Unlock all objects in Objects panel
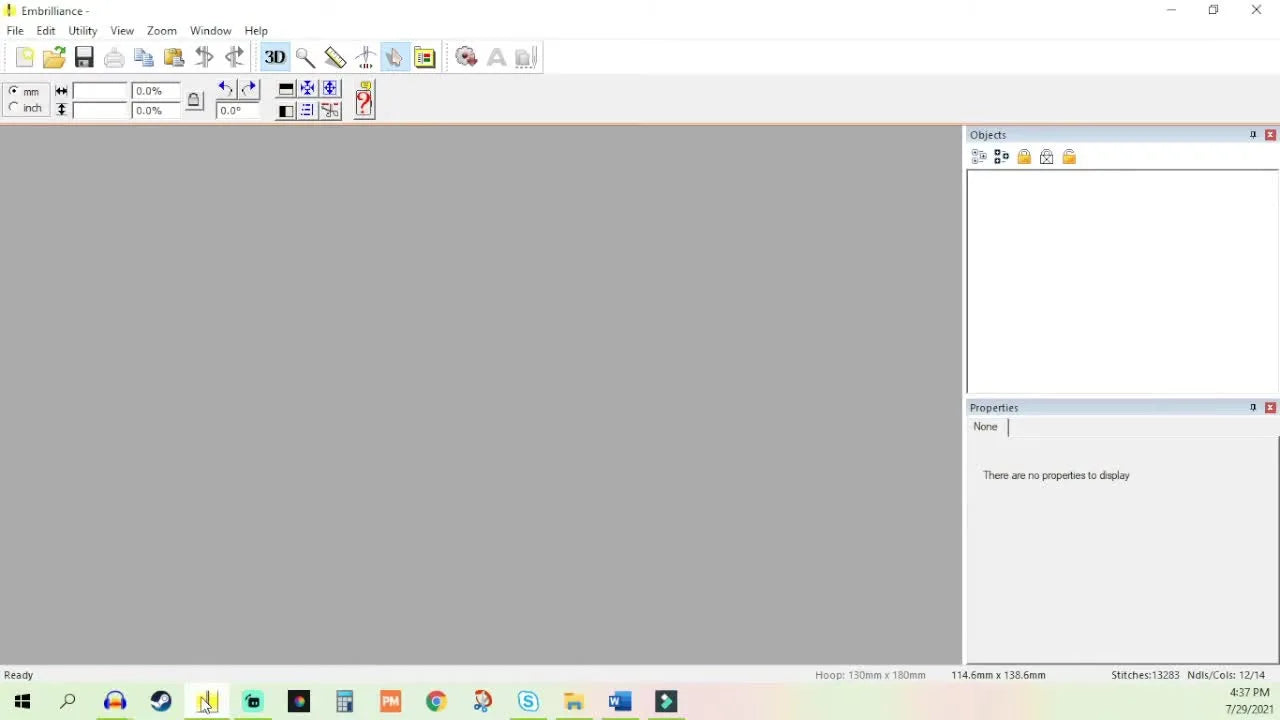The image size is (1280, 720). point(1069,156)
